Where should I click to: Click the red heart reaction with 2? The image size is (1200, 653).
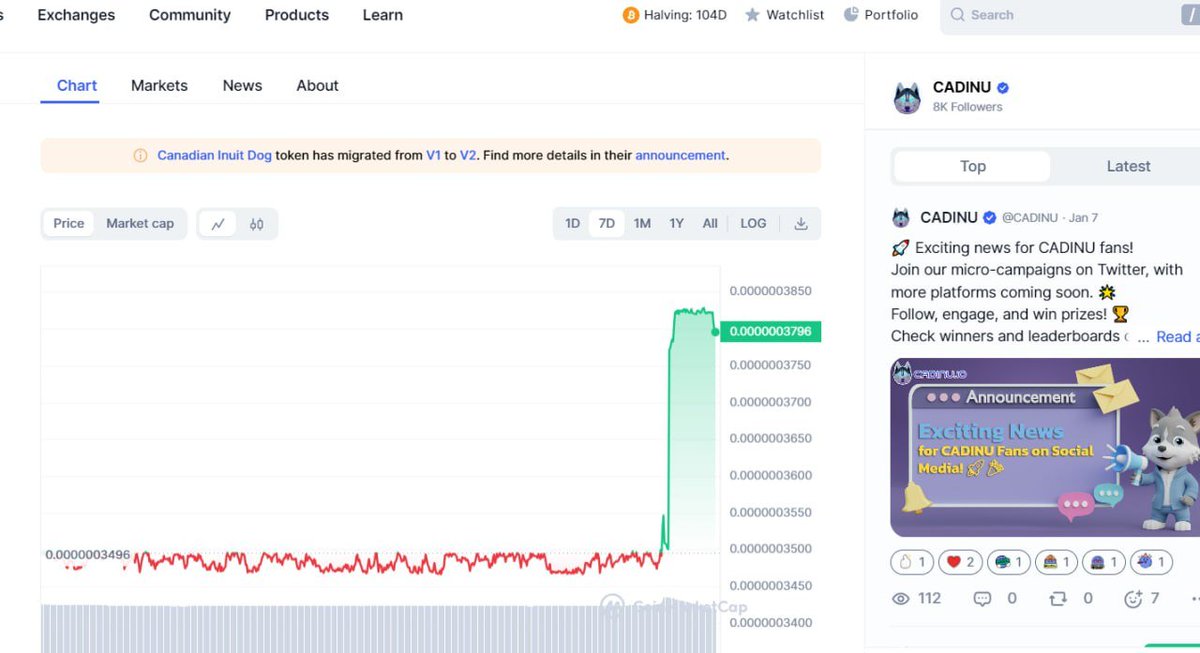960,562
